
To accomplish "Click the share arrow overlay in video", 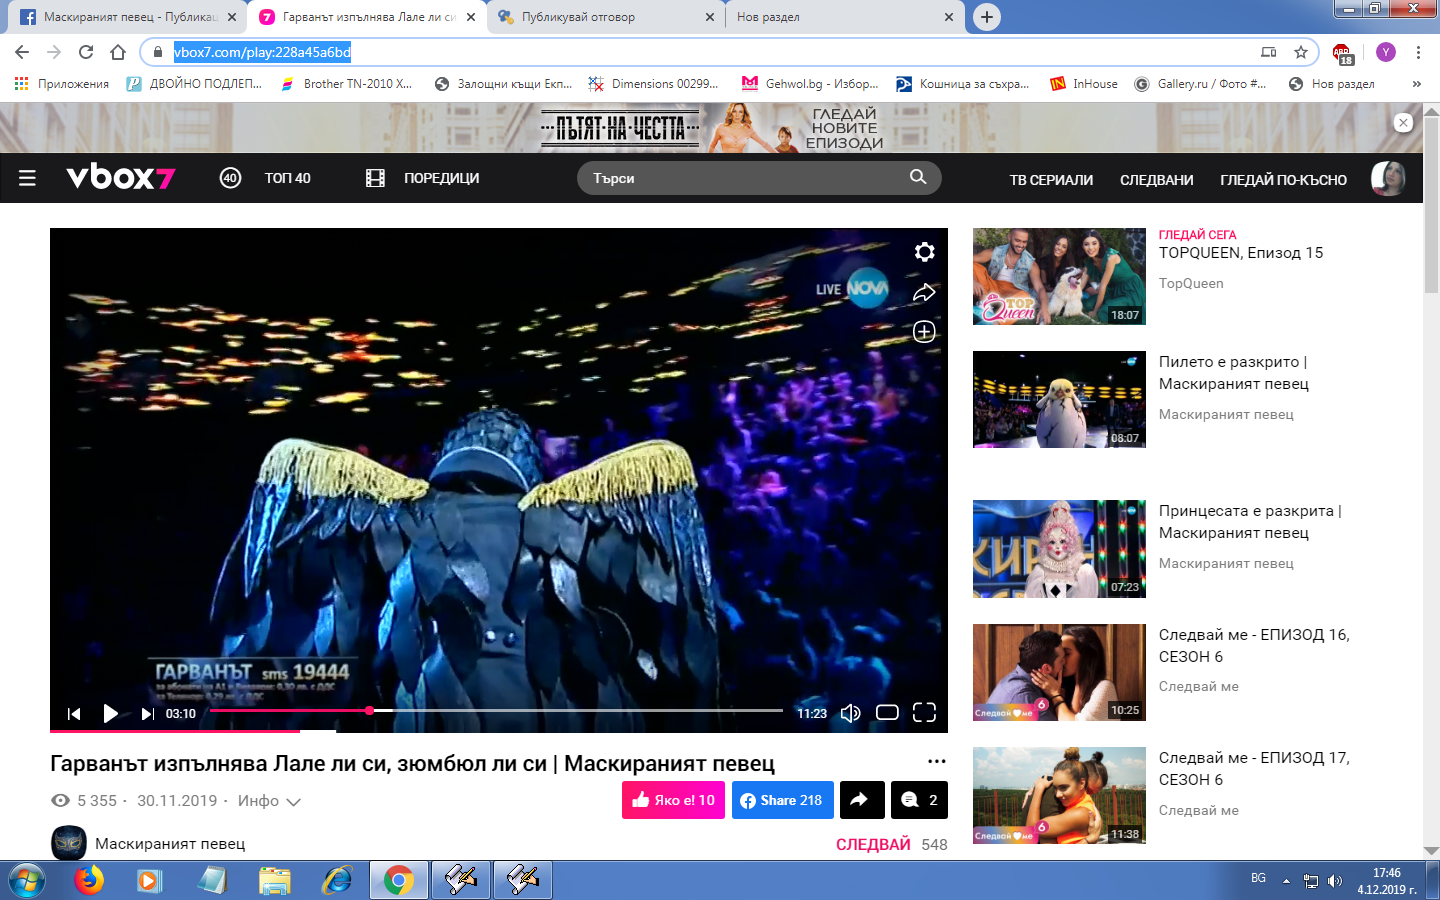I will pyautogui.click(x=924, y=292).
